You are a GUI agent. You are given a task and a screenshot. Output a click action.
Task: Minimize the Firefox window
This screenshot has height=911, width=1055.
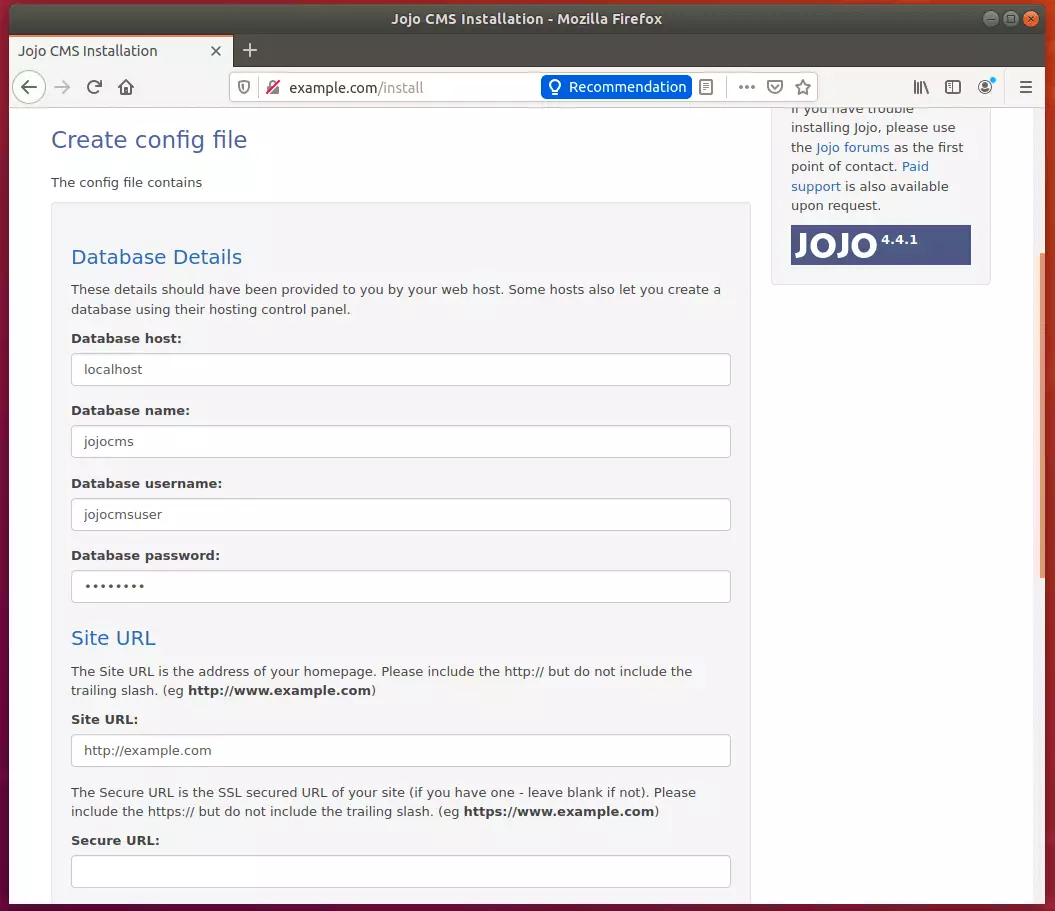tap(990, 19)
